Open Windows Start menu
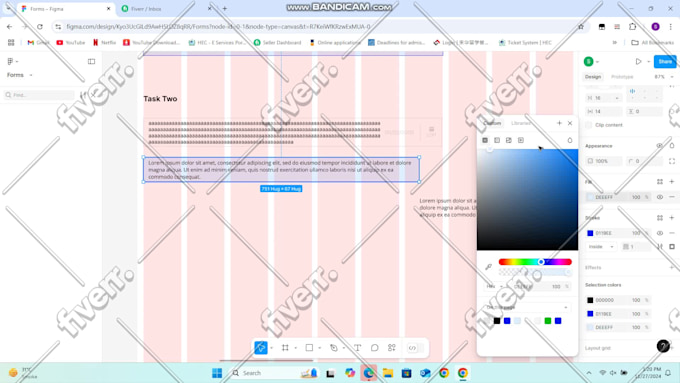 pos(217,373)
